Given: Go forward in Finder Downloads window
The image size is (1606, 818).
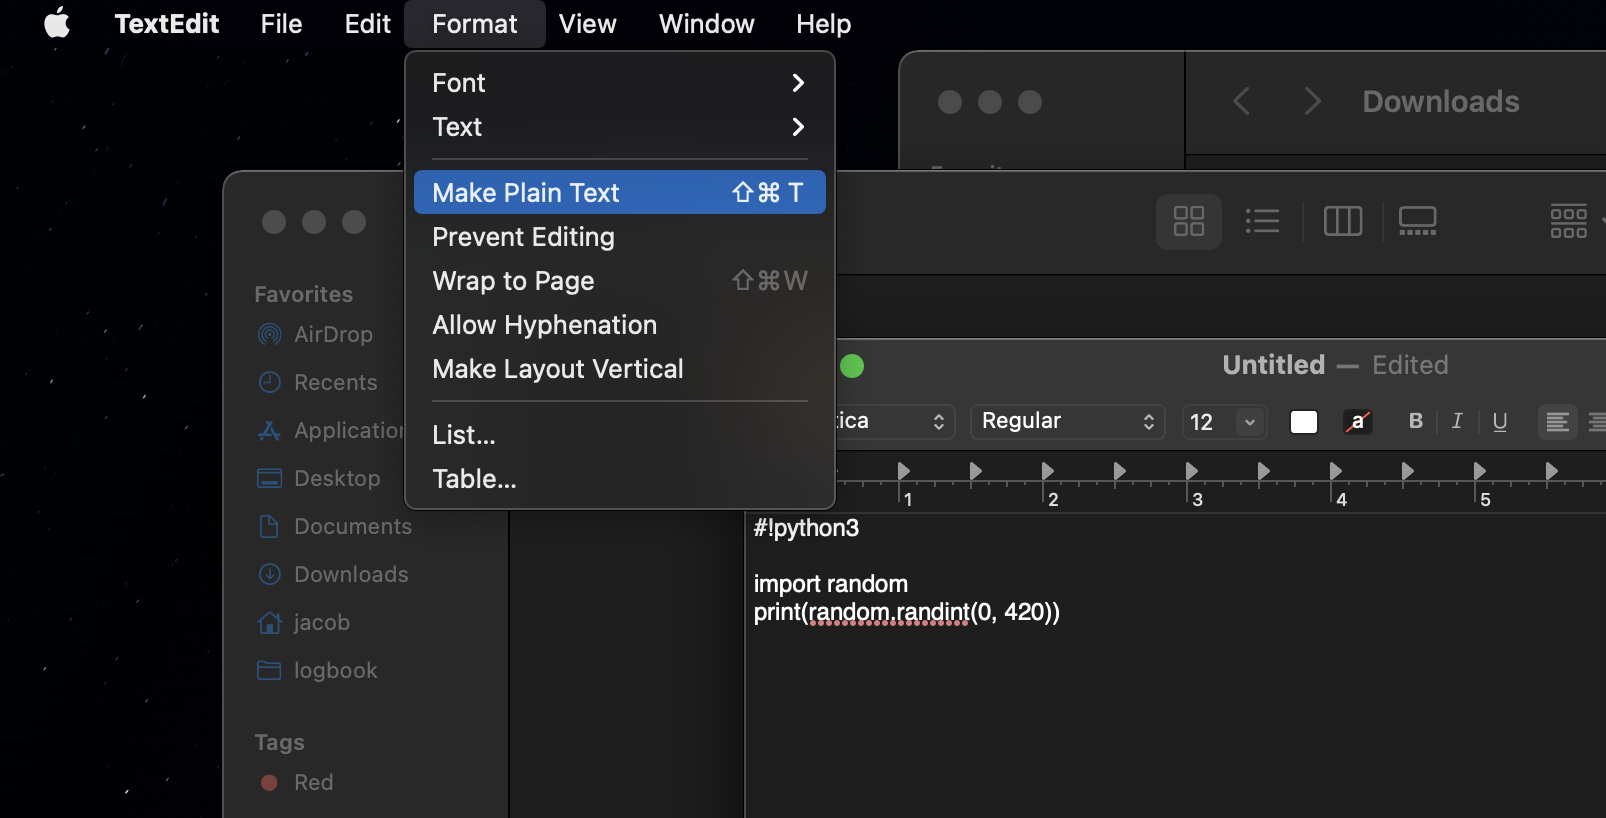Looking at the screenshot, I should [1313, 101].
